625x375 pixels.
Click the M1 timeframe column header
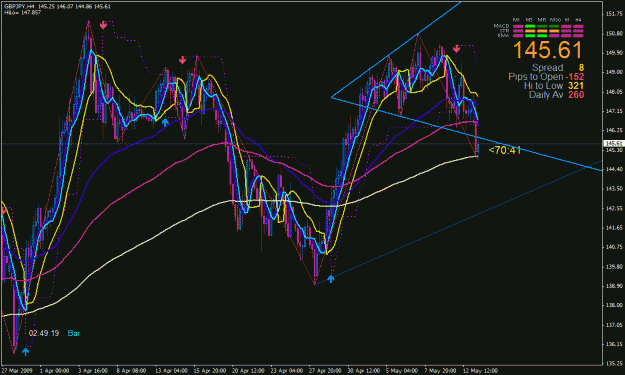(x=516, y=20)
